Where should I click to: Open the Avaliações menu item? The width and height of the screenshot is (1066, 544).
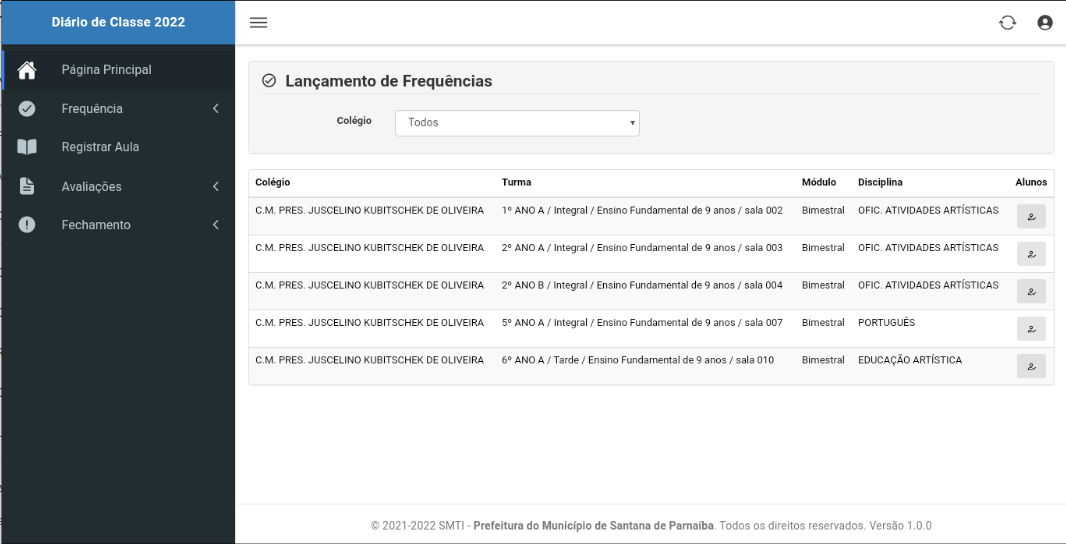[119, 186]
